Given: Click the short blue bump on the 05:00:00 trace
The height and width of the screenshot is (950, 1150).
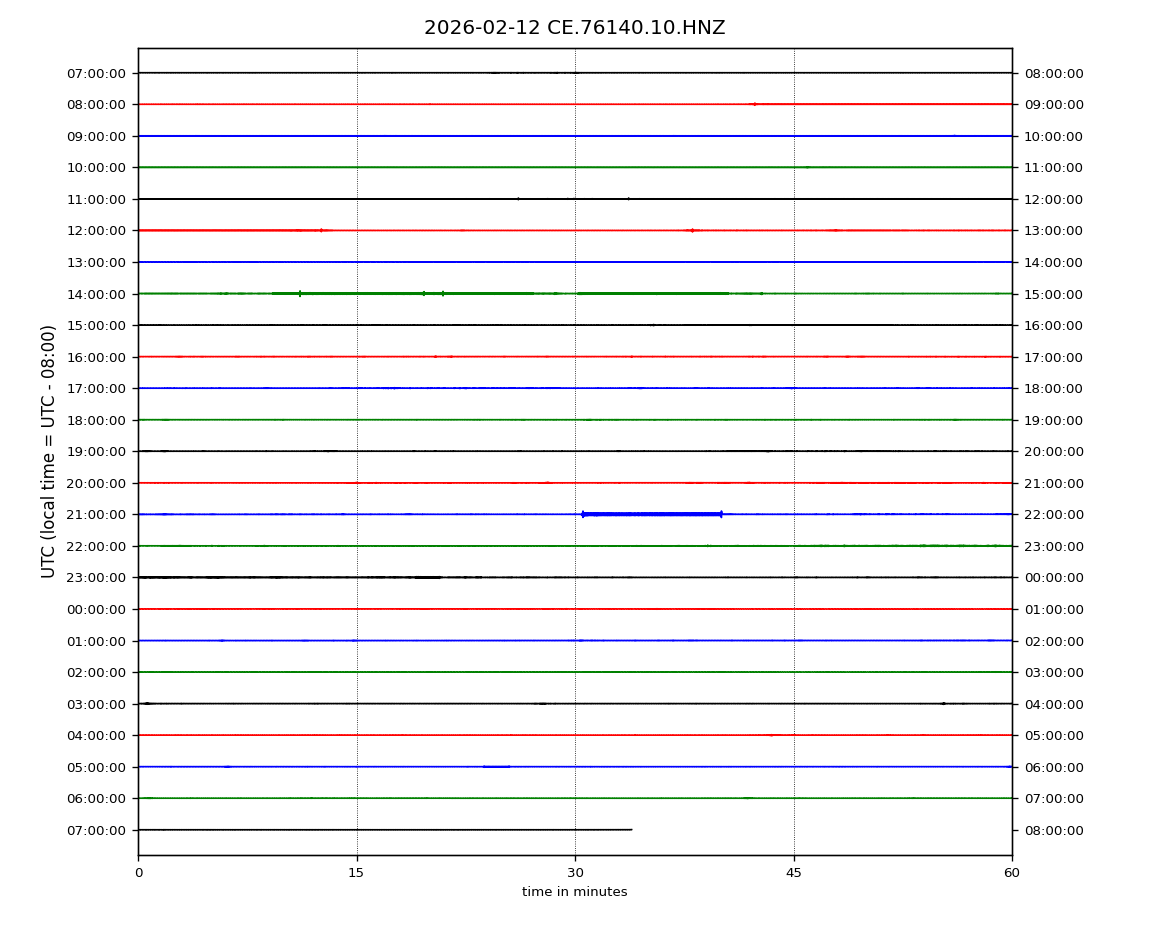Looking at the screenshot, I should click(x=496, y=767).
